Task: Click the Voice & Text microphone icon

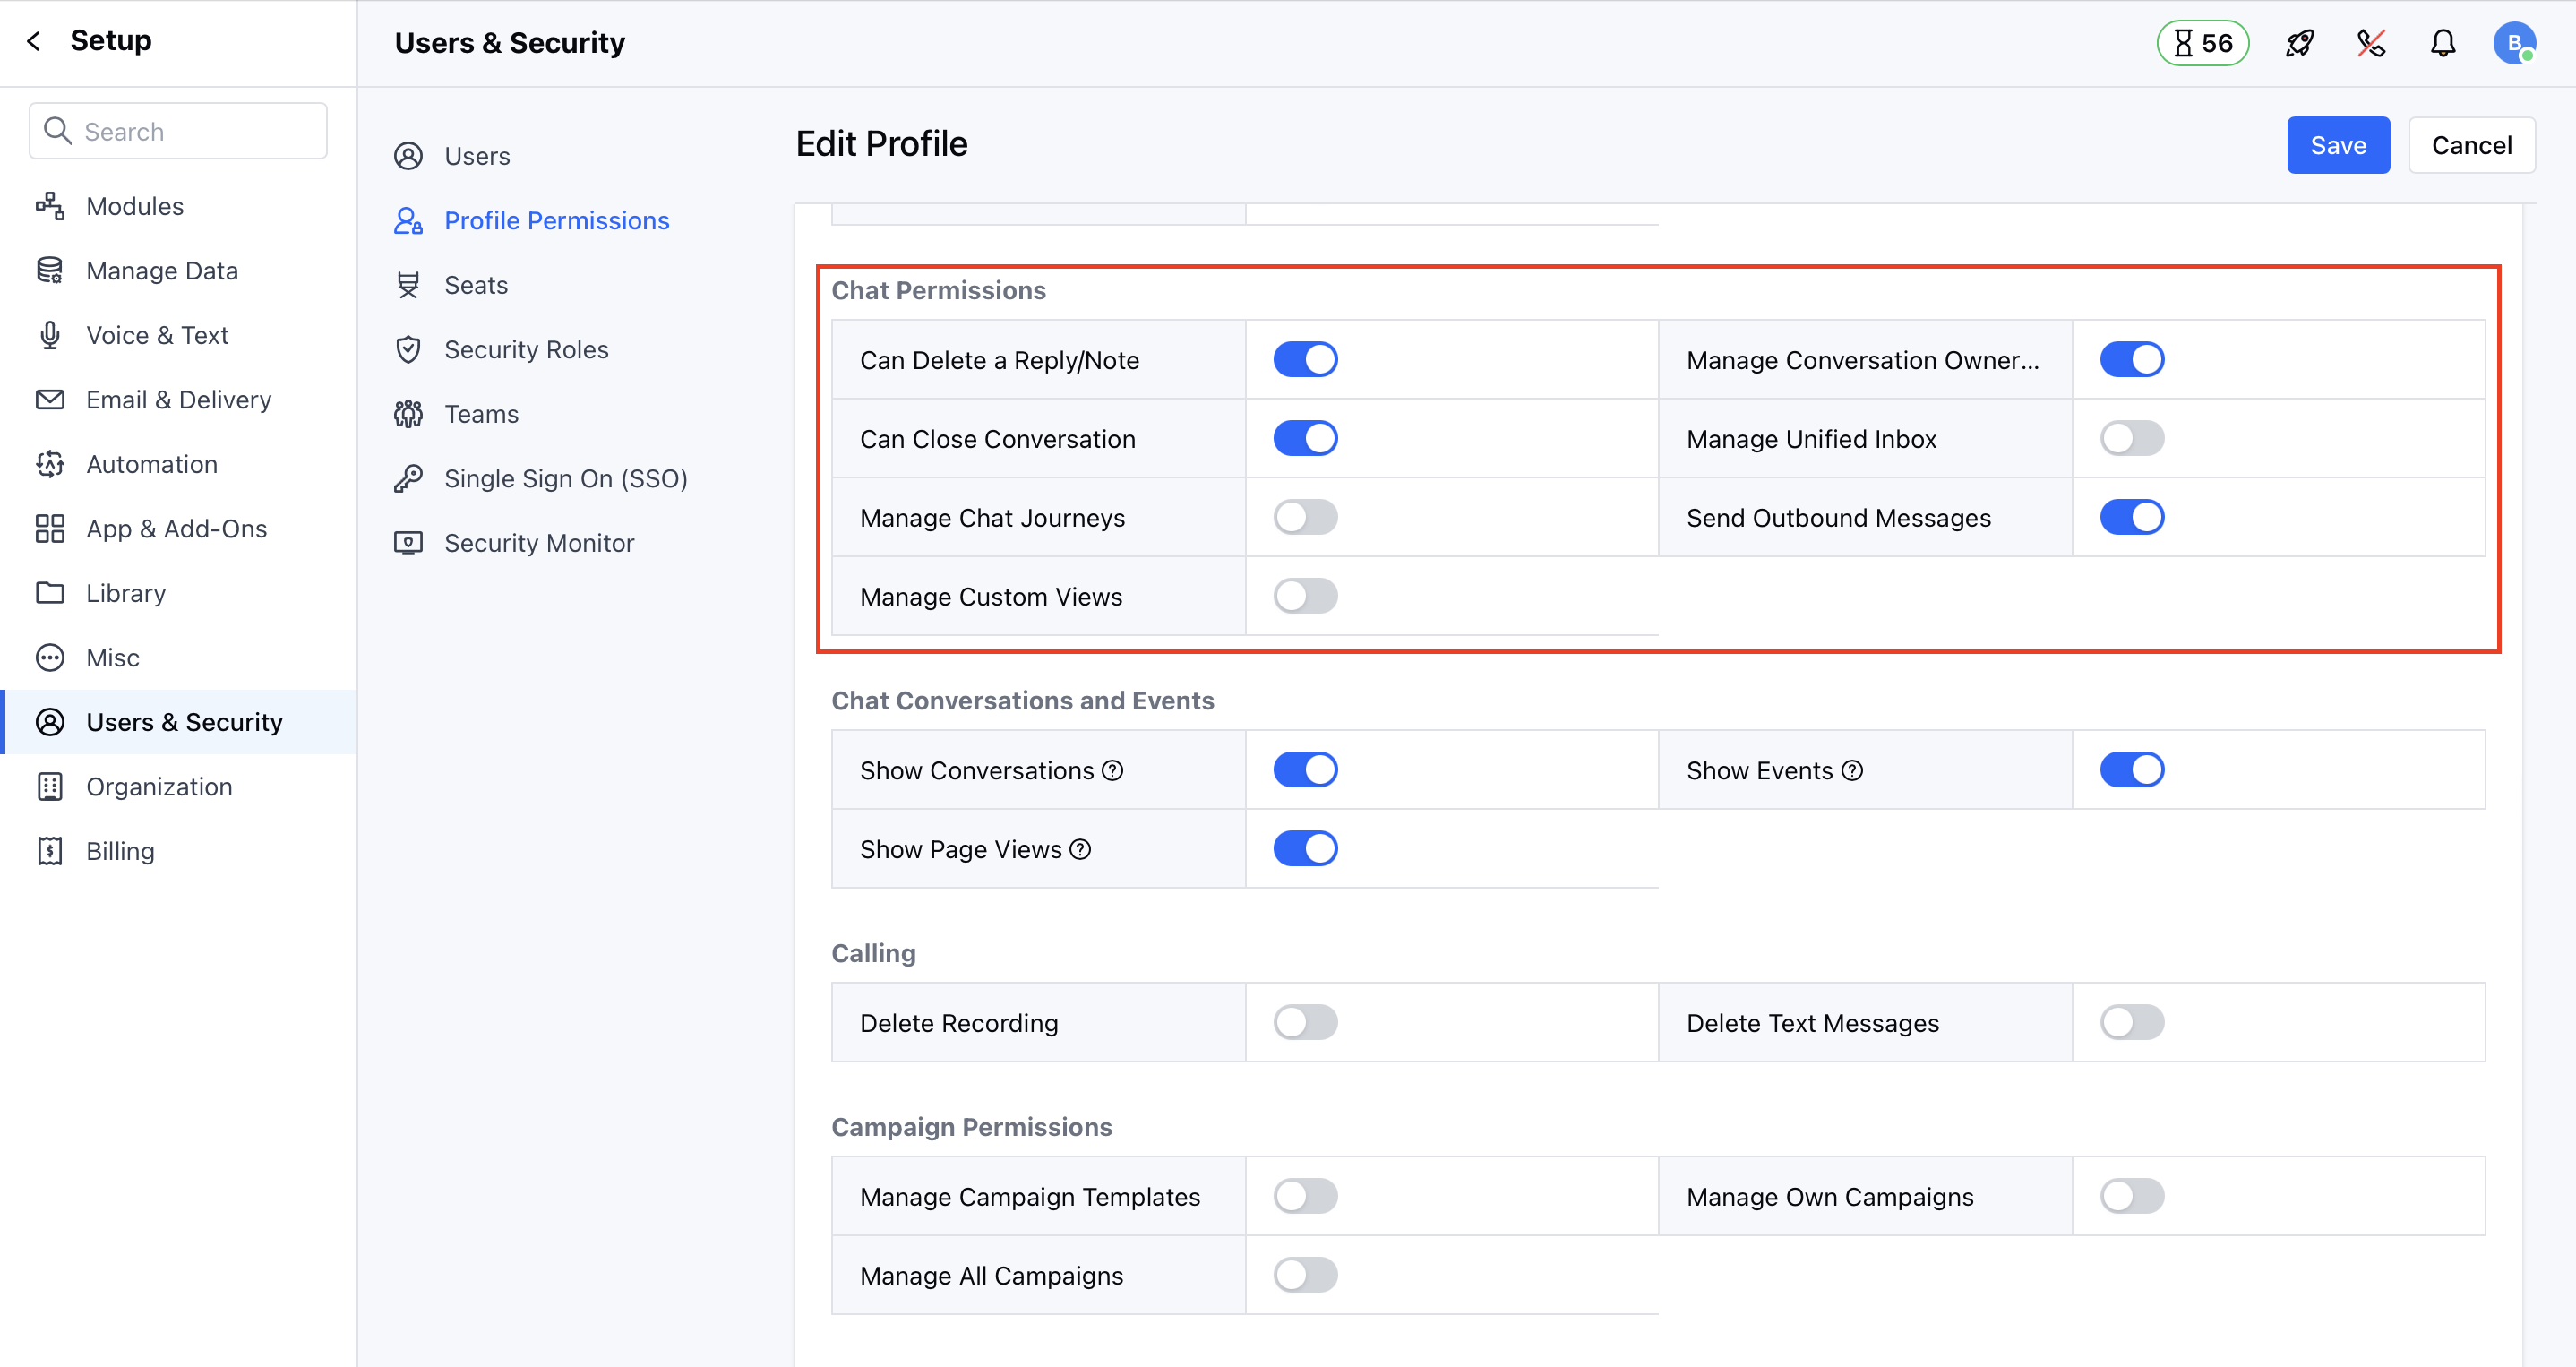Action: coord(50,334)
